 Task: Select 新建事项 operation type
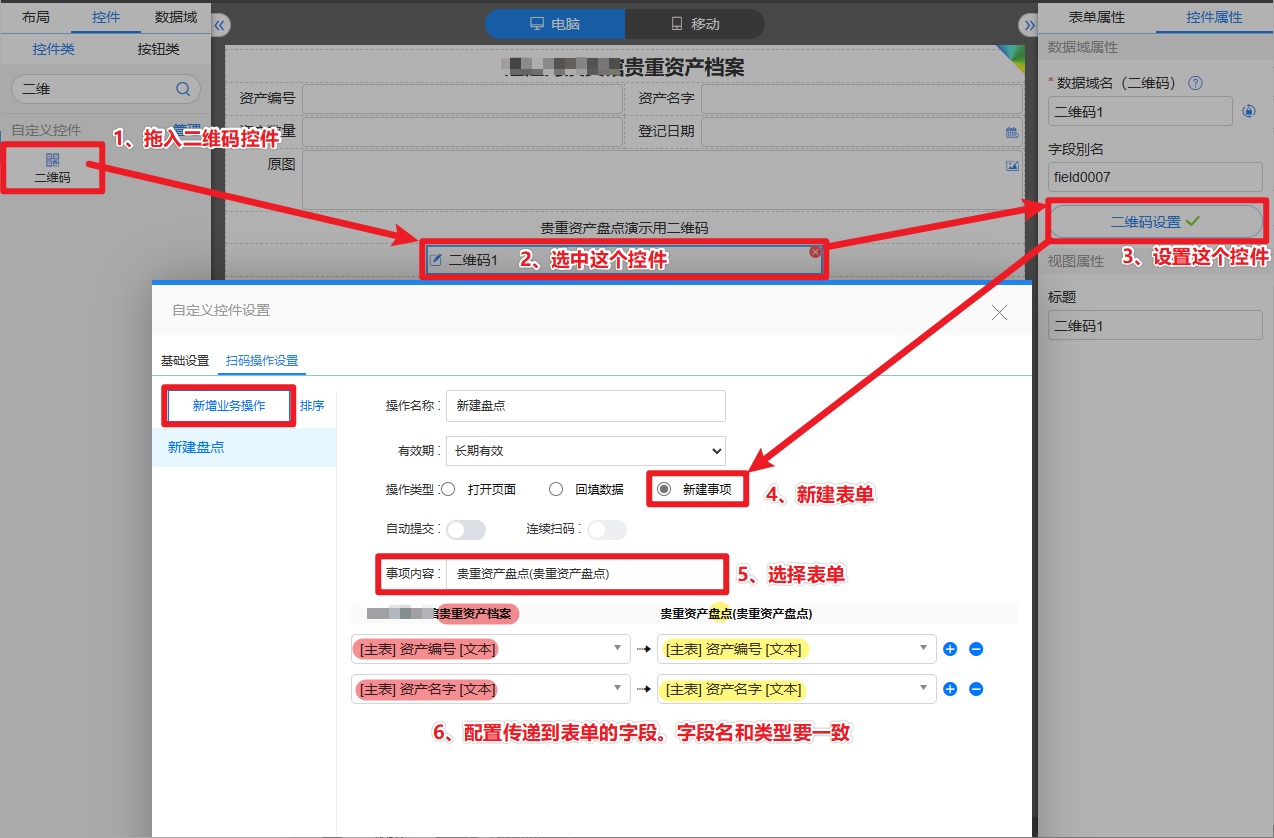click(664, 489)
